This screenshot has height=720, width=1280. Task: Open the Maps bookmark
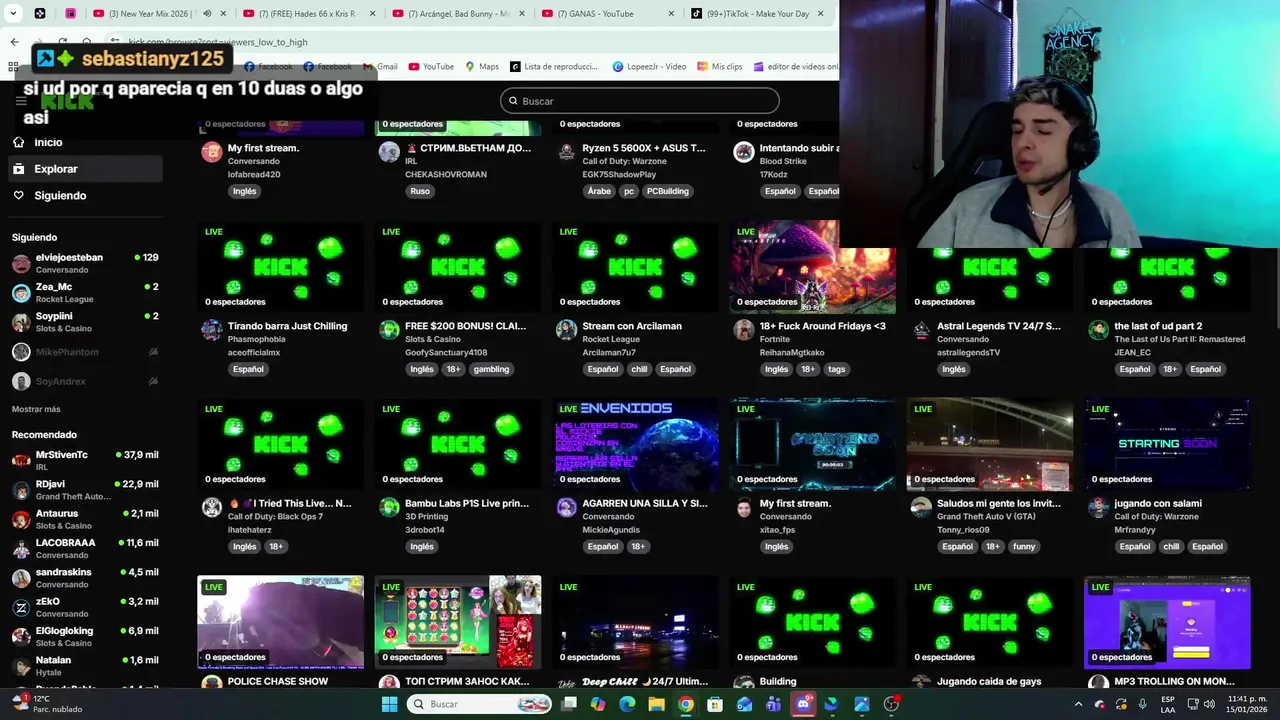[482, 67]
